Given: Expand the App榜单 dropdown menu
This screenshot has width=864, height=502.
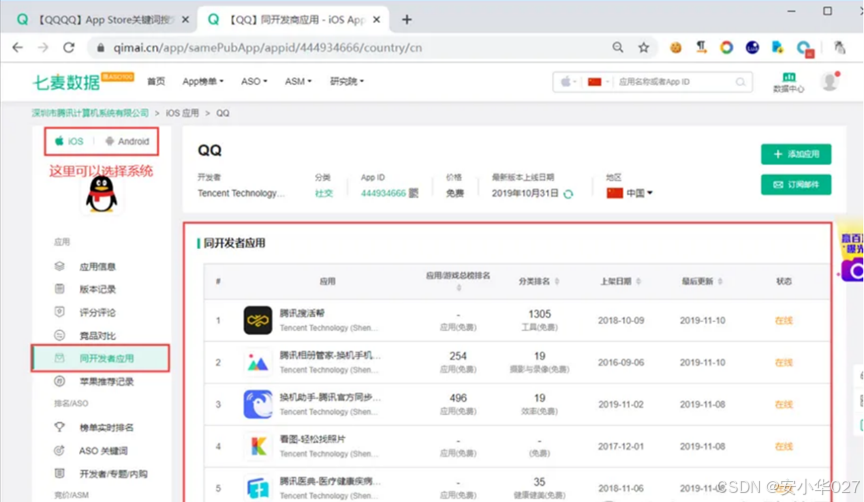Looking at the screenshot, I should click(x=203, y=82).
